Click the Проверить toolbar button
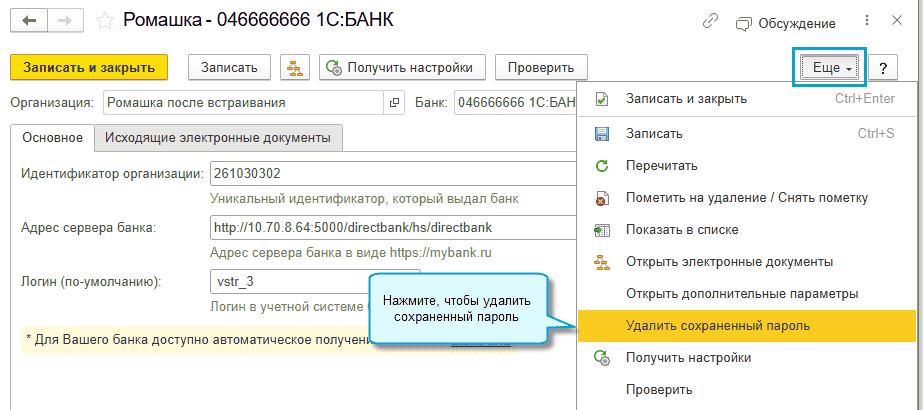Screen dimensions: 923x410 541,67
